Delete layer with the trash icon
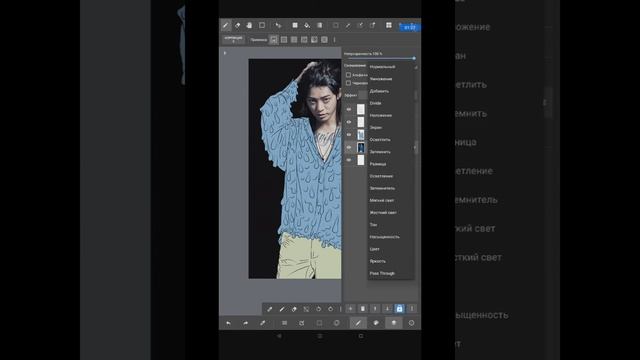 coord(362,309)
